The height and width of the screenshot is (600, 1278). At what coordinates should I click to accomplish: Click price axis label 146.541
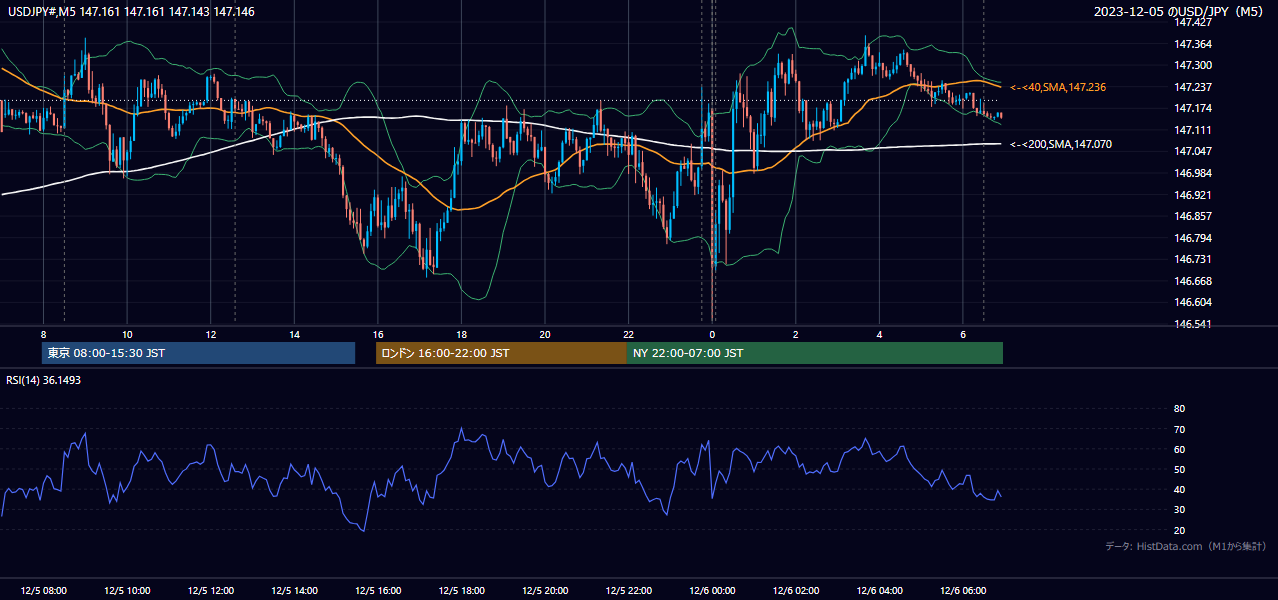pyautogui.click(x=1193, y=324)
